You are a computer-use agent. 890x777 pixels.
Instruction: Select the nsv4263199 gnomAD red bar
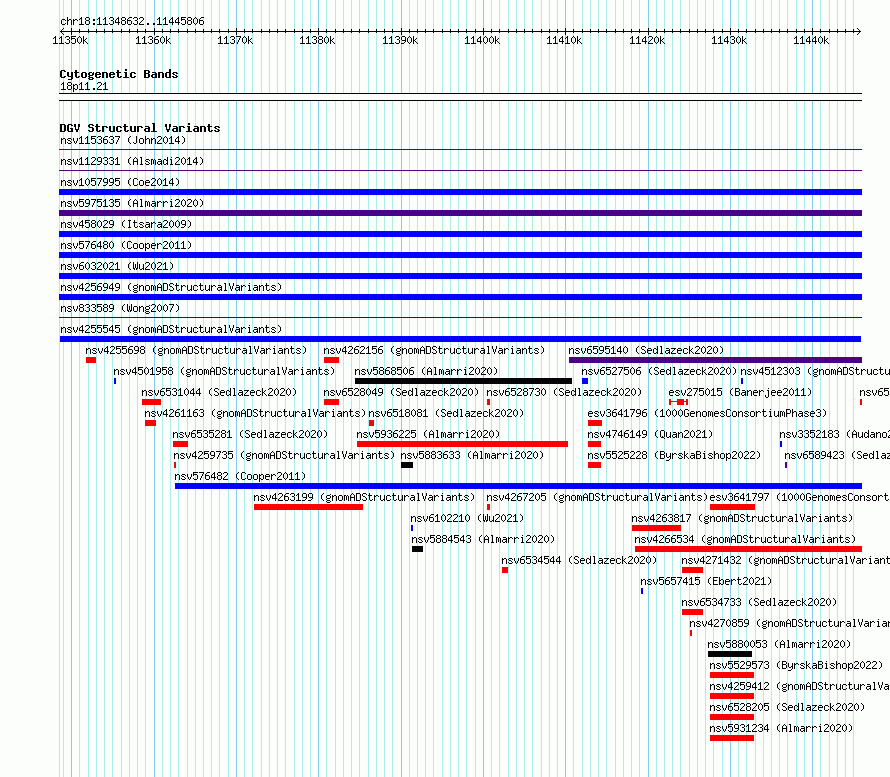(x=308, y=507)
